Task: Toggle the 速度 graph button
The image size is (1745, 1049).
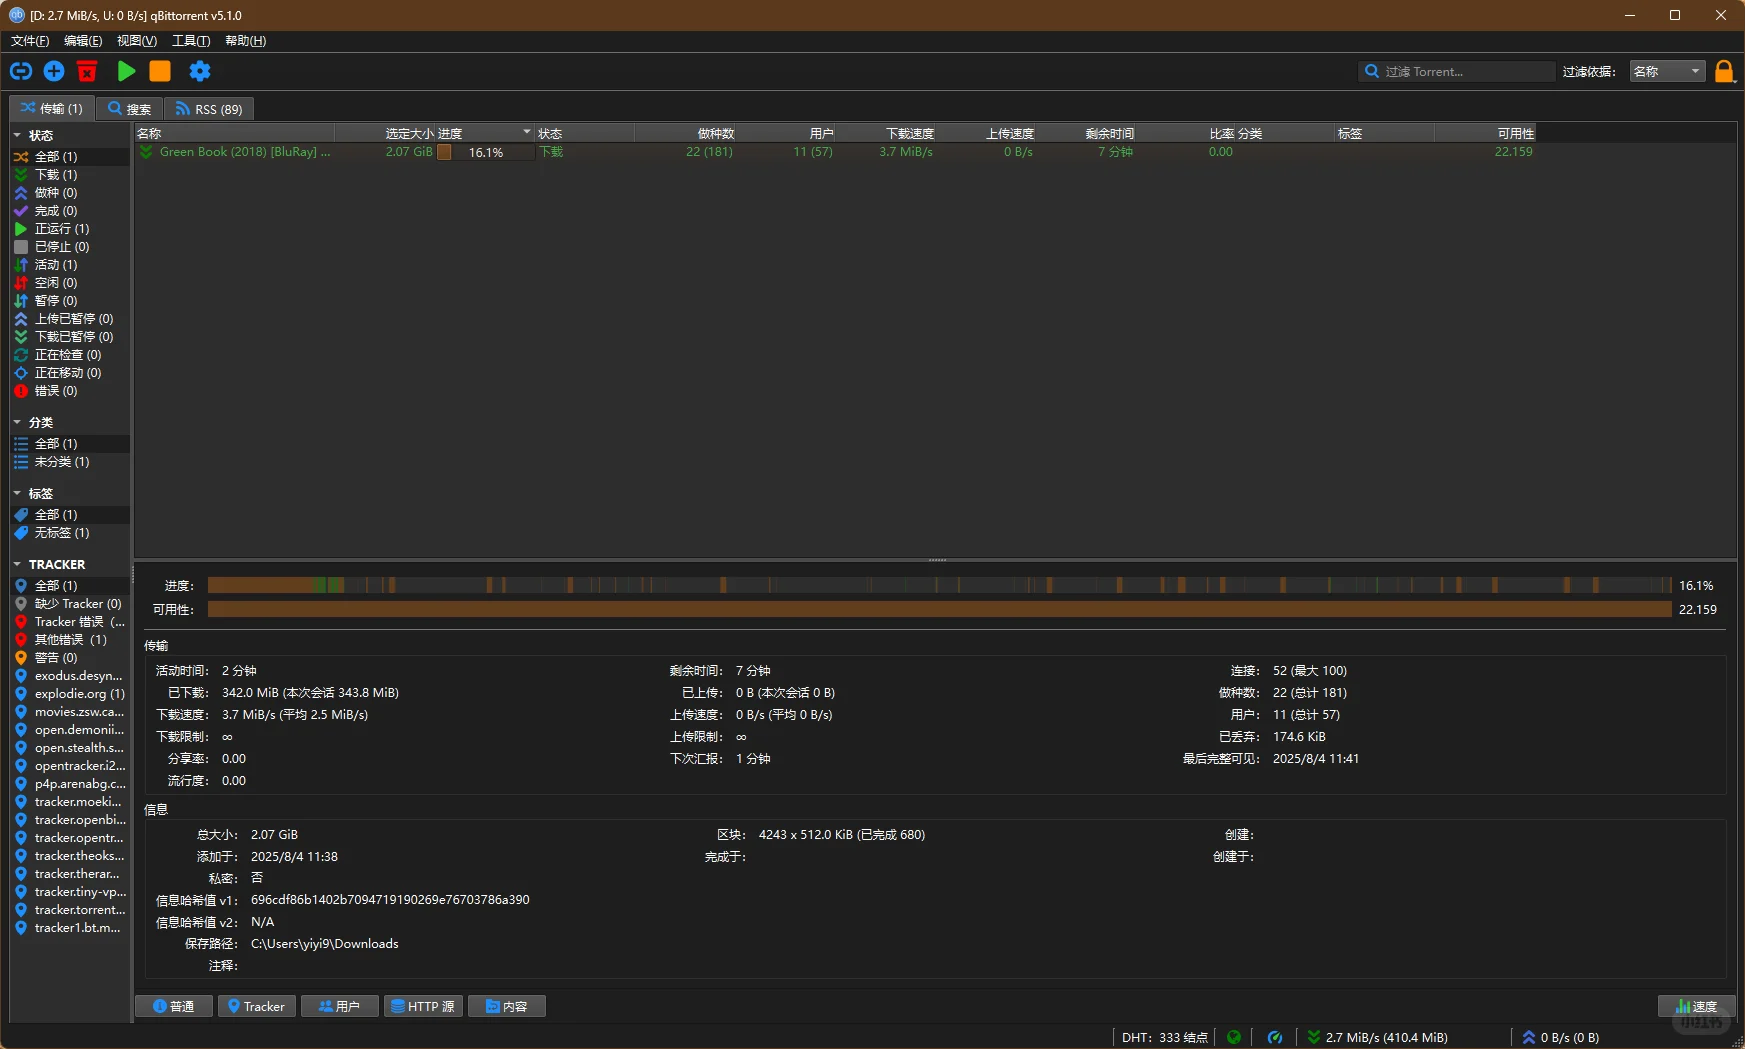Action: point(1697,1006)
